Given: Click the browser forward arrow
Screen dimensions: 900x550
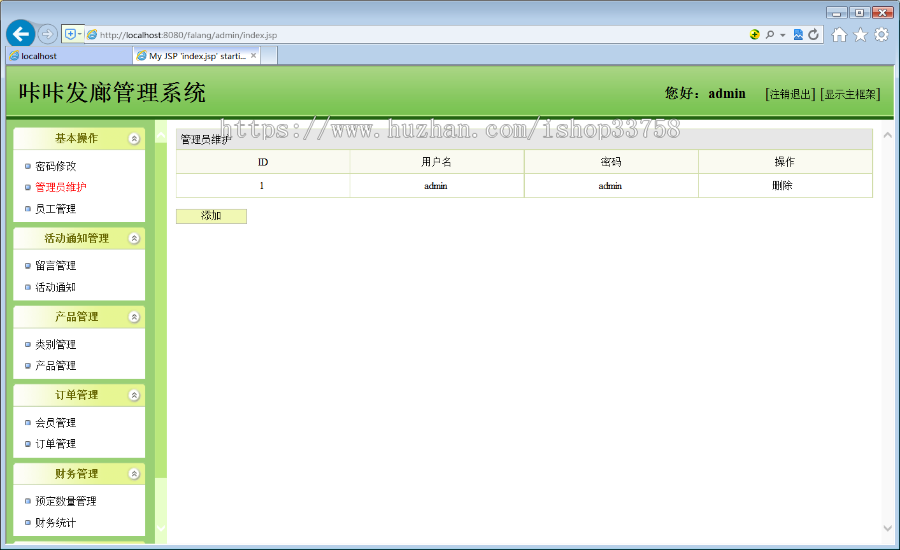Looking at the screenshot, I should click(48, 34).
